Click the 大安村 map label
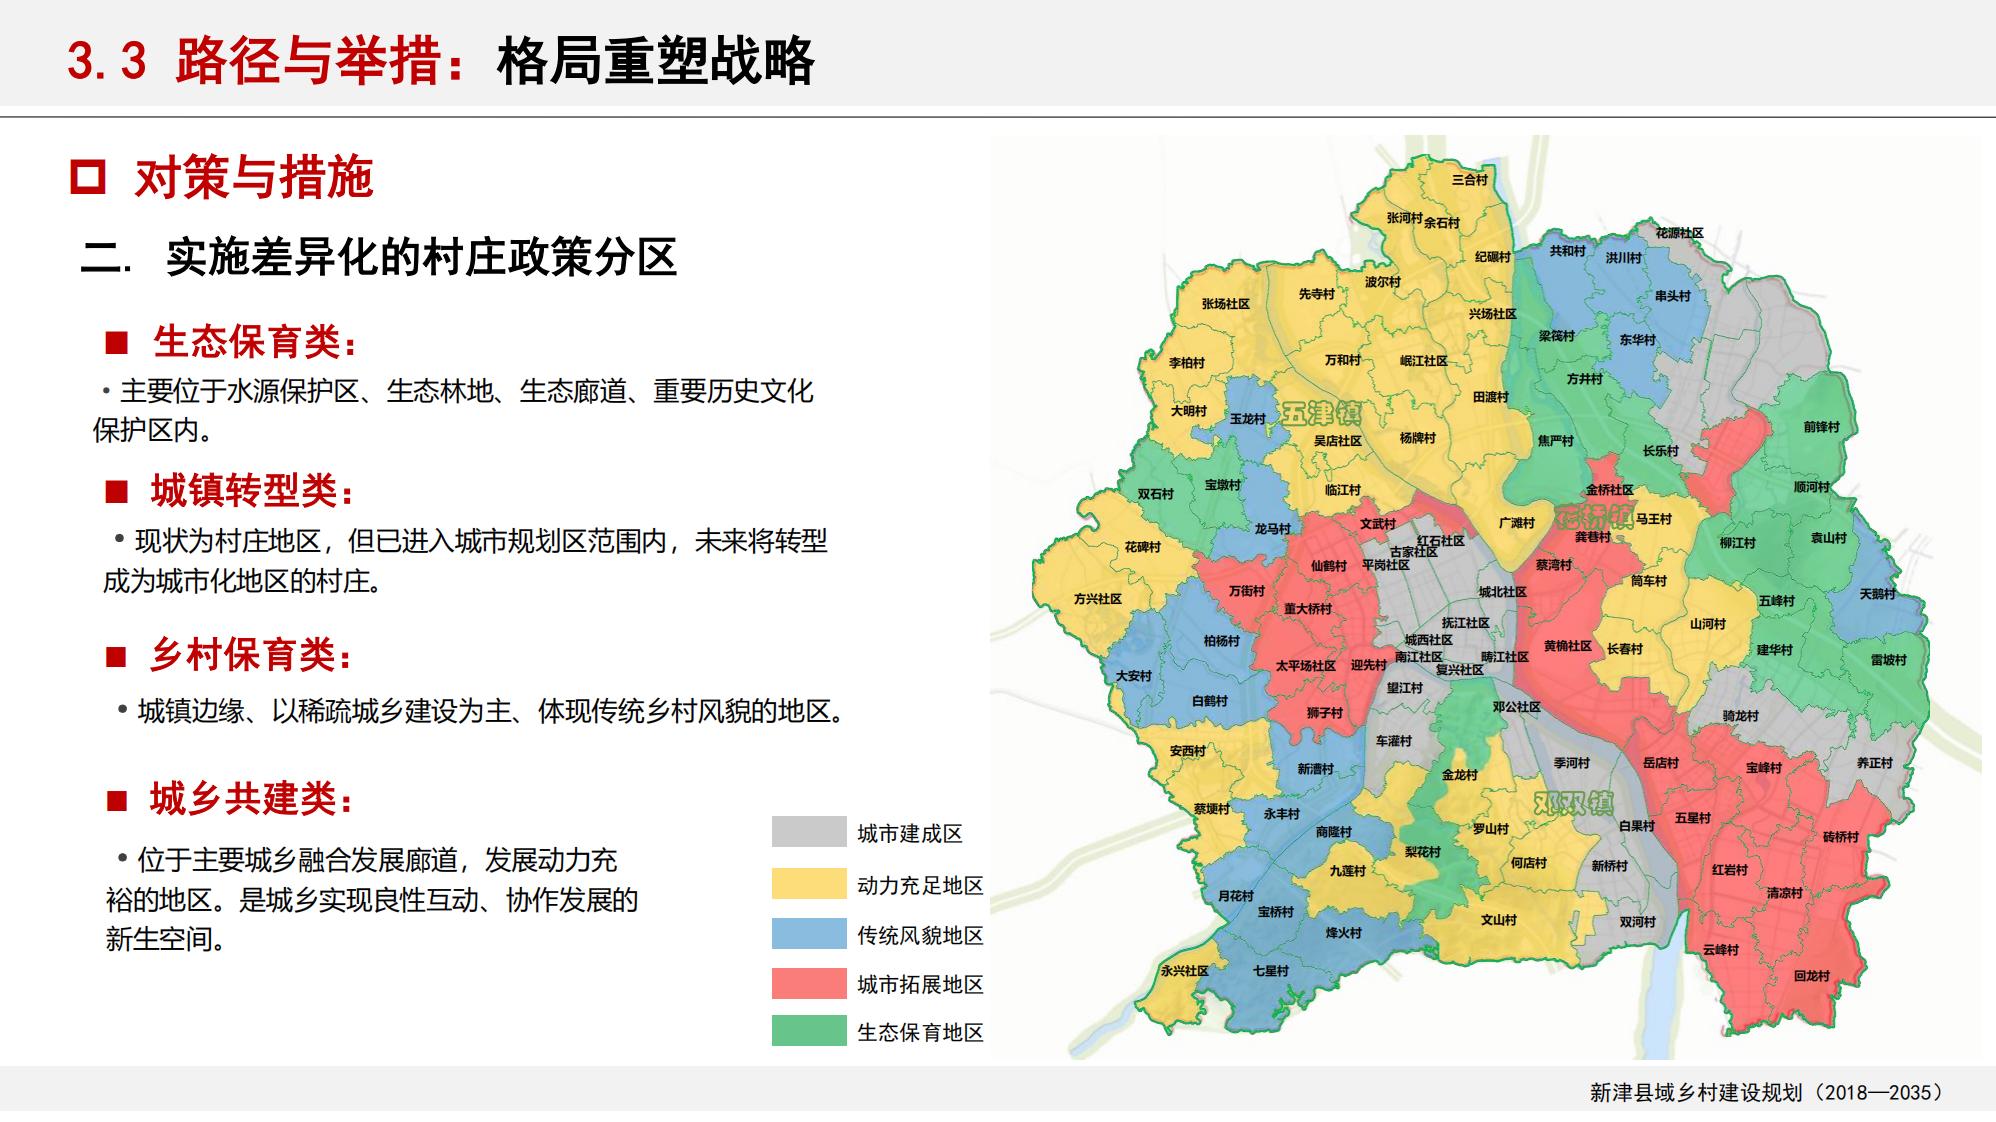The height and width of the screenshot is (1122, 1996). pyautogui.click(x=1134, y=676)
